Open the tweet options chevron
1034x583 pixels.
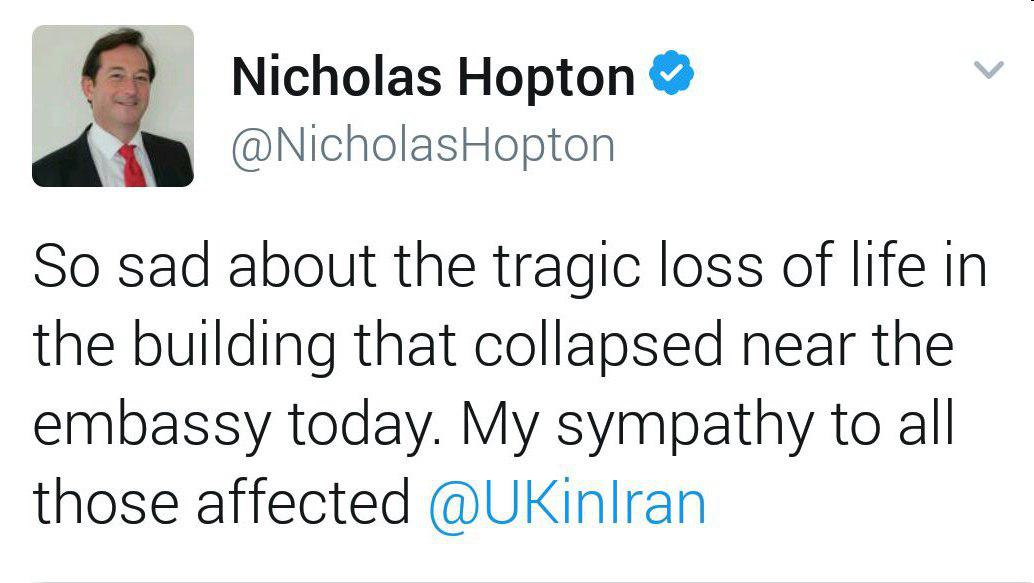[x=988, y=70]
